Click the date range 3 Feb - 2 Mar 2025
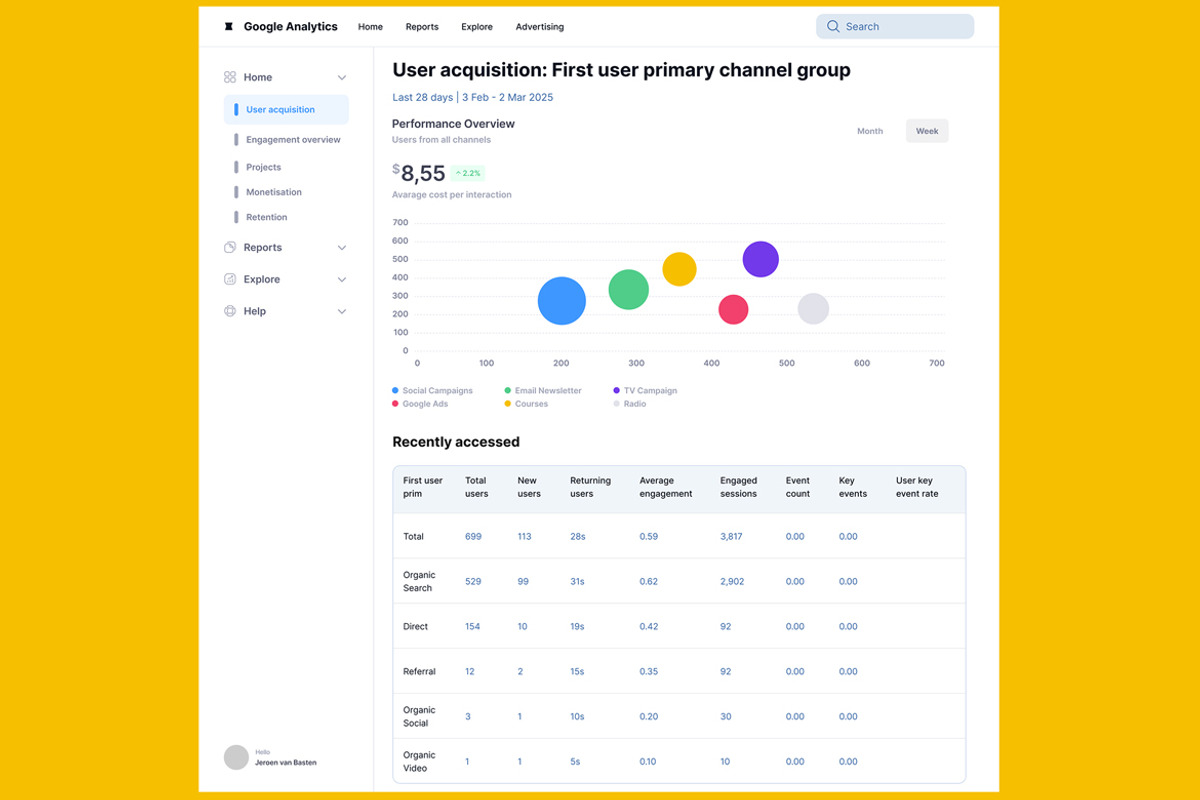Screen dimensions: 1200x800 tap(507, 97)
